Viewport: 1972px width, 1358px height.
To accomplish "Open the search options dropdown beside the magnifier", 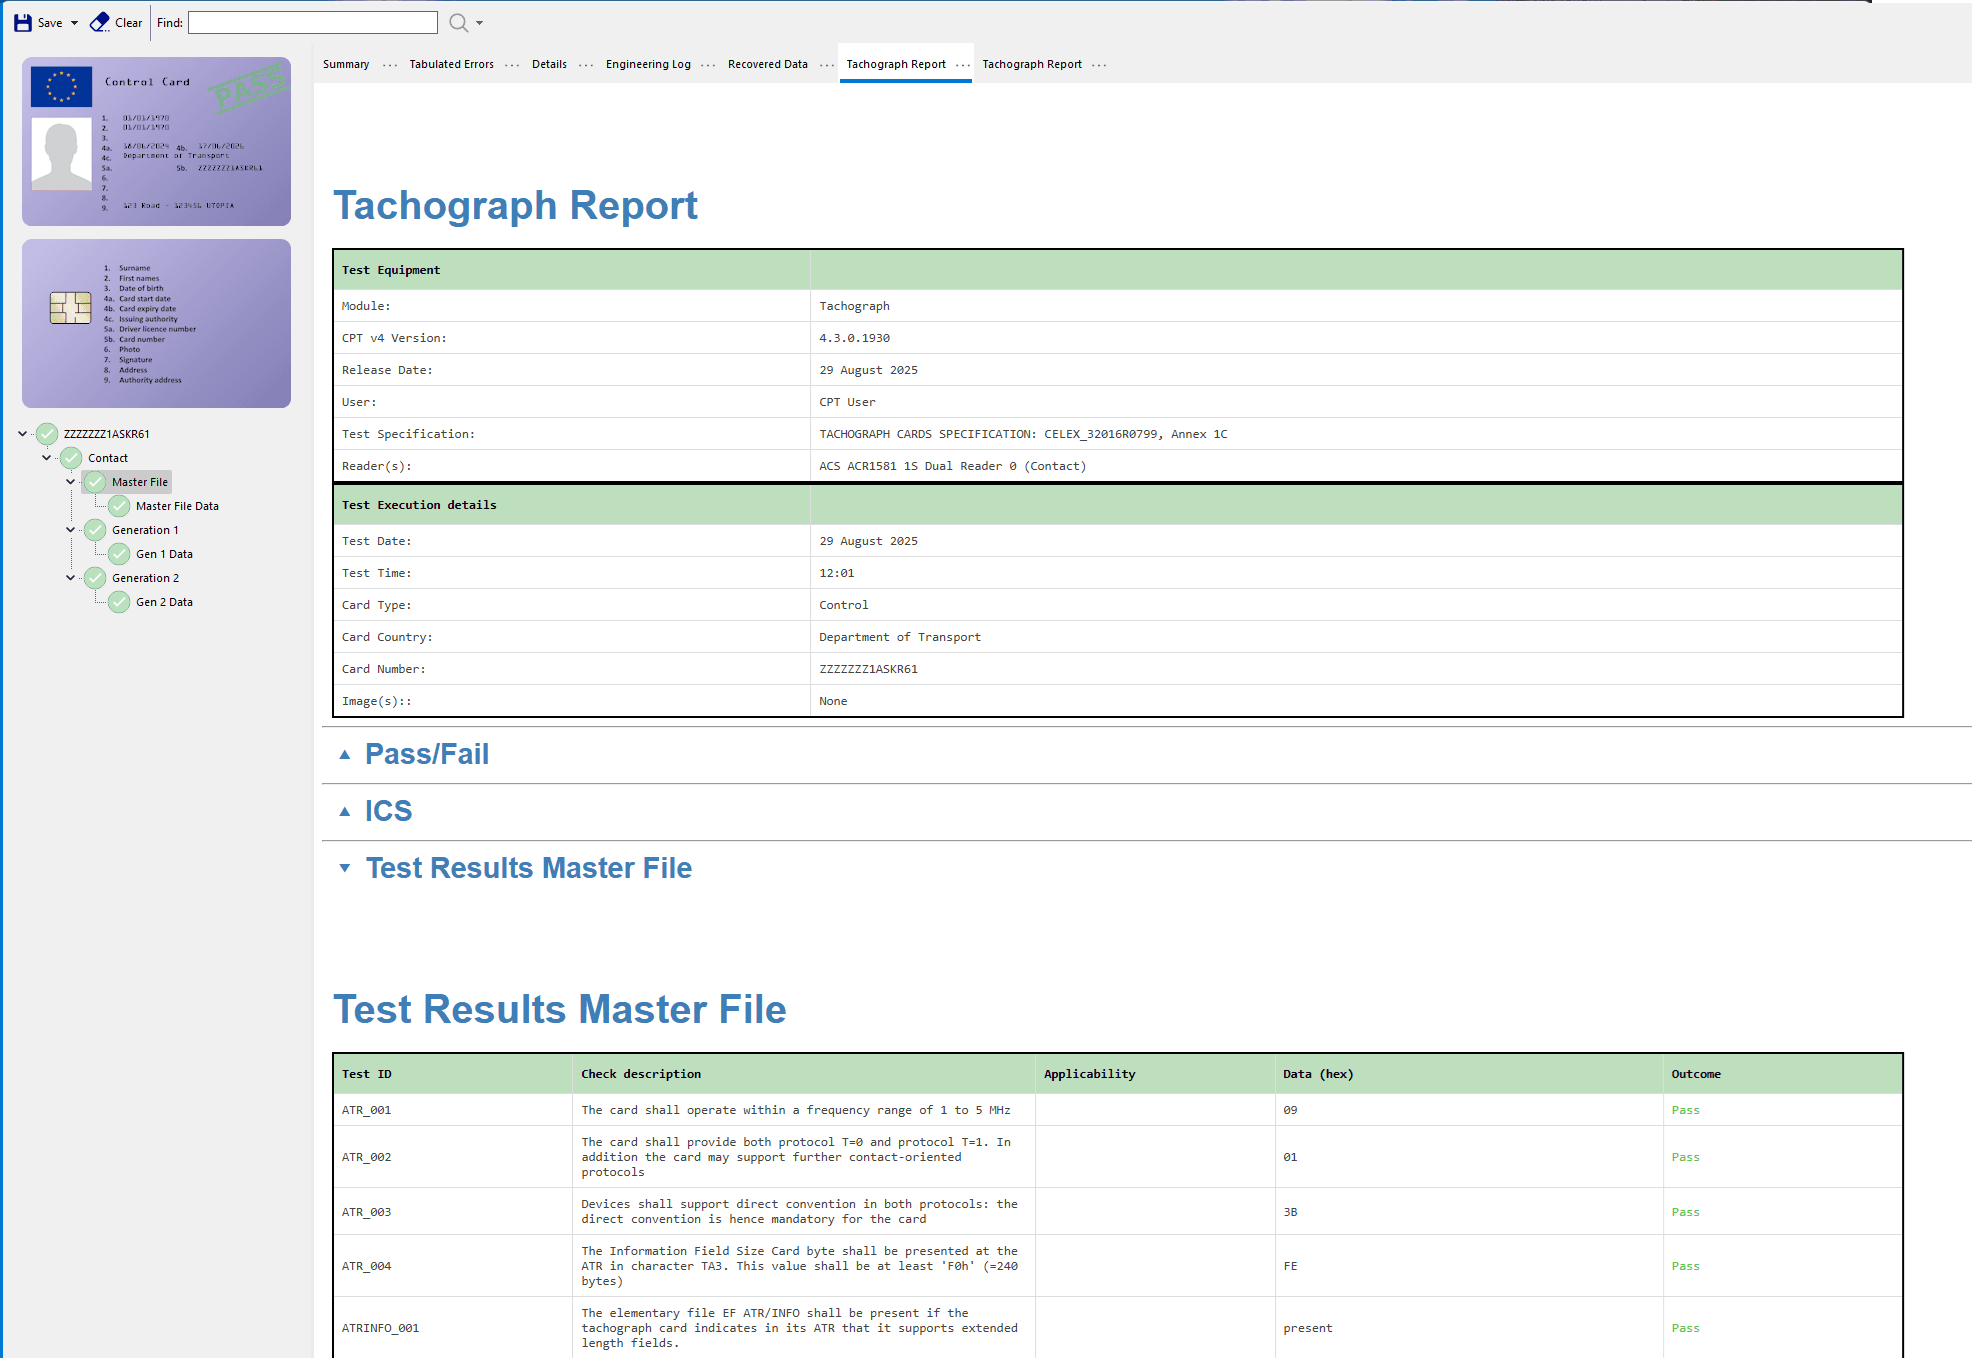I will click(x=478, y=22).
